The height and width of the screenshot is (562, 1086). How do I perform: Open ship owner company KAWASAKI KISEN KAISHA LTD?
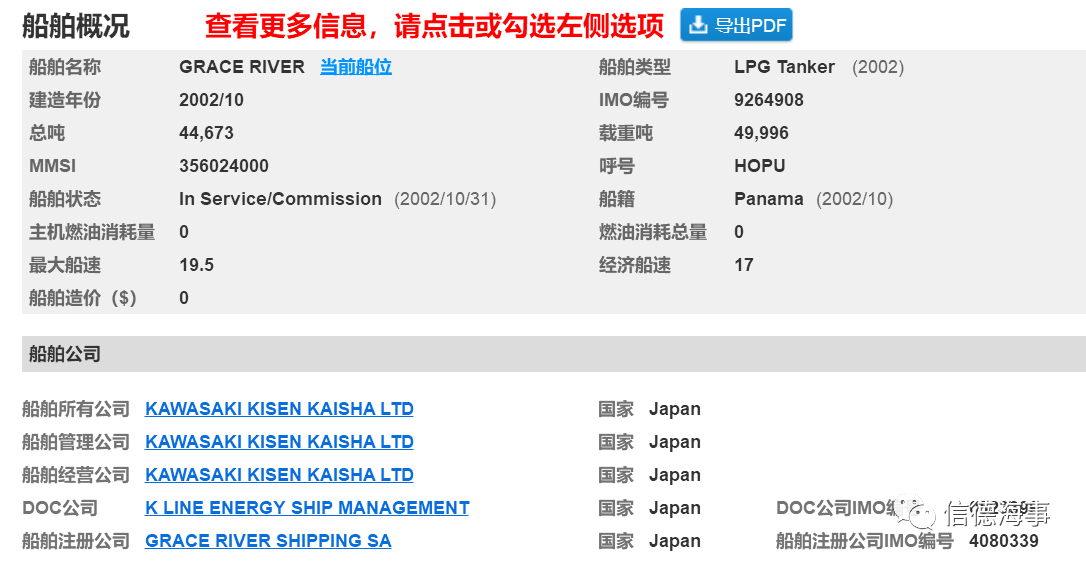click(x=279, y=409)
